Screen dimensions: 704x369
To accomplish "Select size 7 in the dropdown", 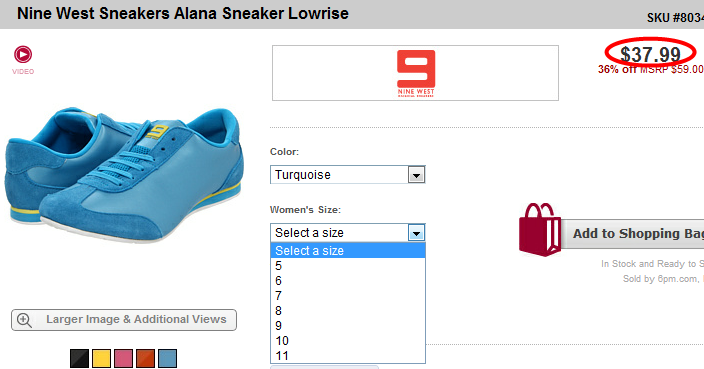I will (348, 296).
